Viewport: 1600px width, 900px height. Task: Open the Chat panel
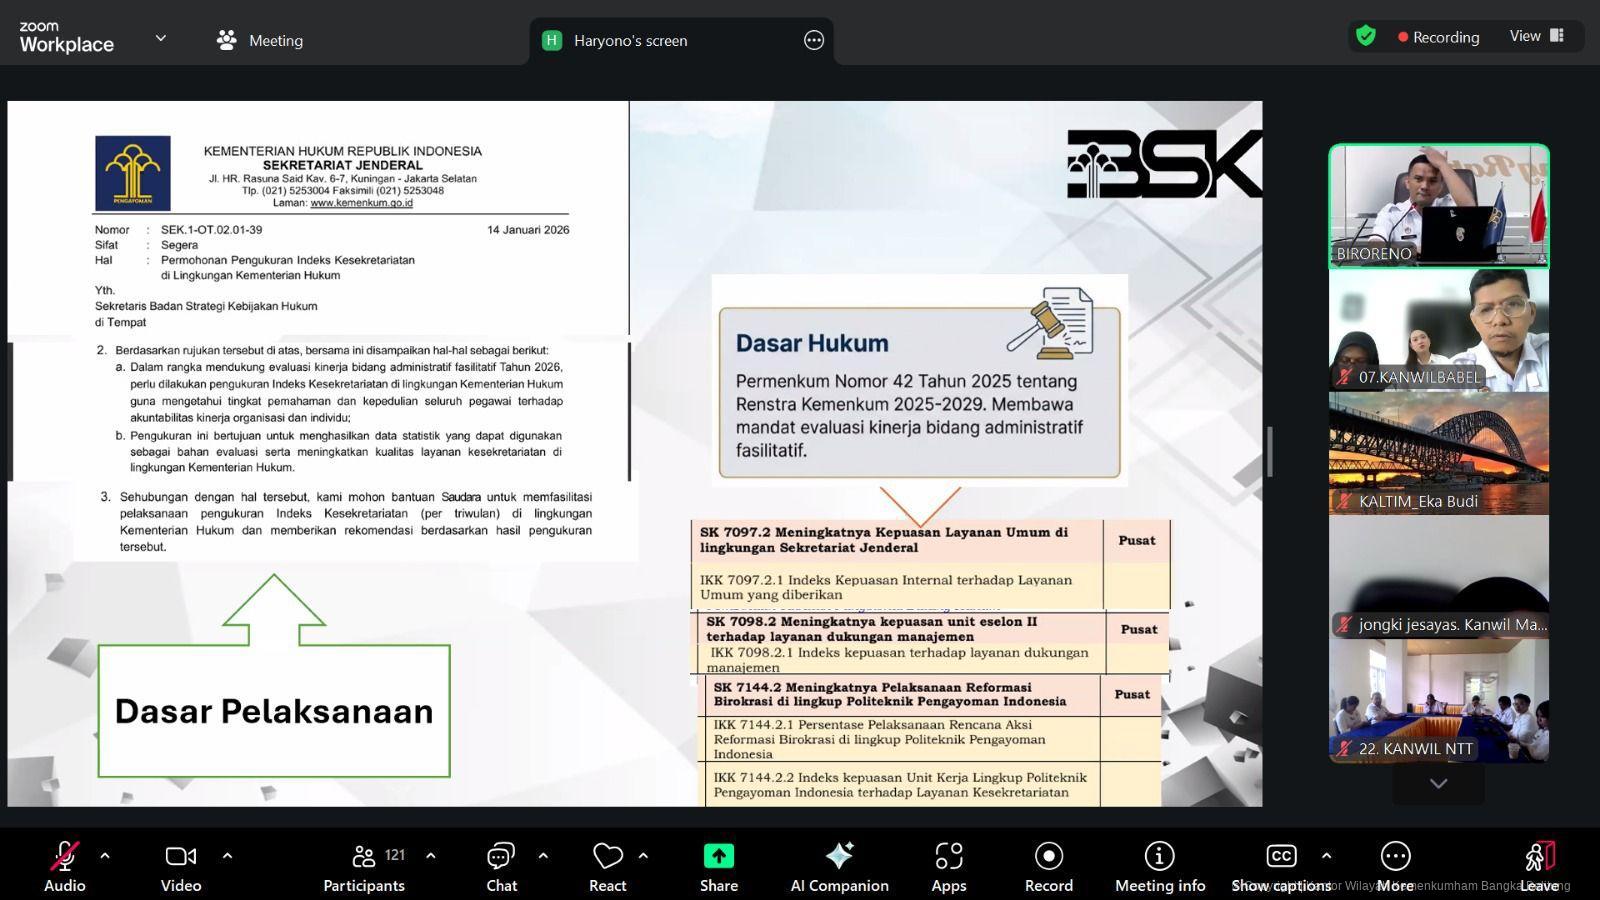tap(501, 866)
